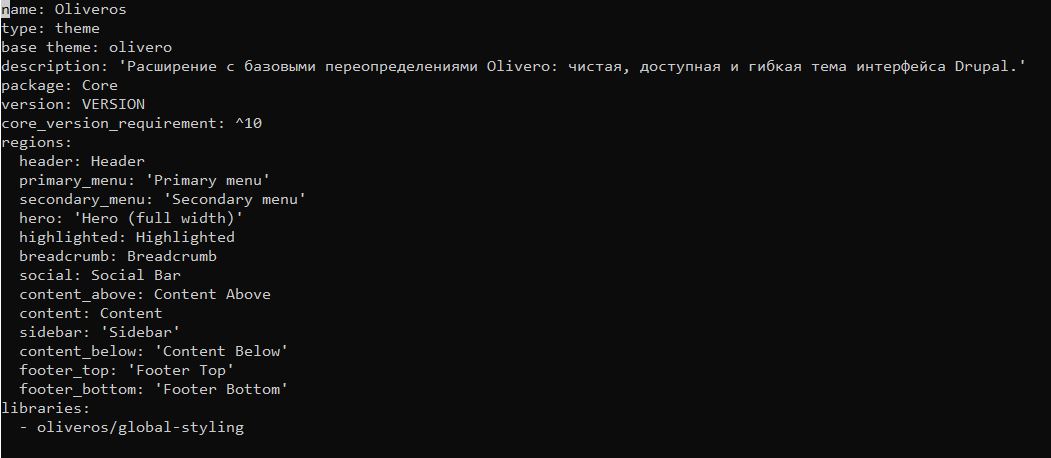Click the 'VERSION' value text
Image resolution: width=1051 pixels, height=458 pixels.
click(113, 105)
